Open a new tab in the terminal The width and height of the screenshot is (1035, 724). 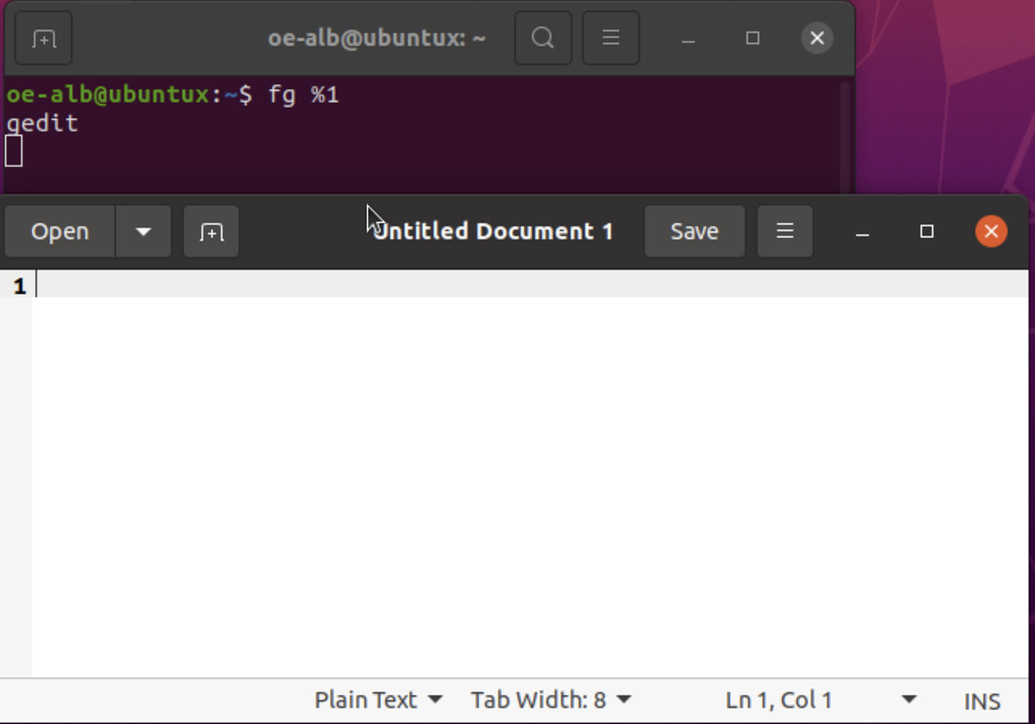pyautogui.click(x=43, y=39)
